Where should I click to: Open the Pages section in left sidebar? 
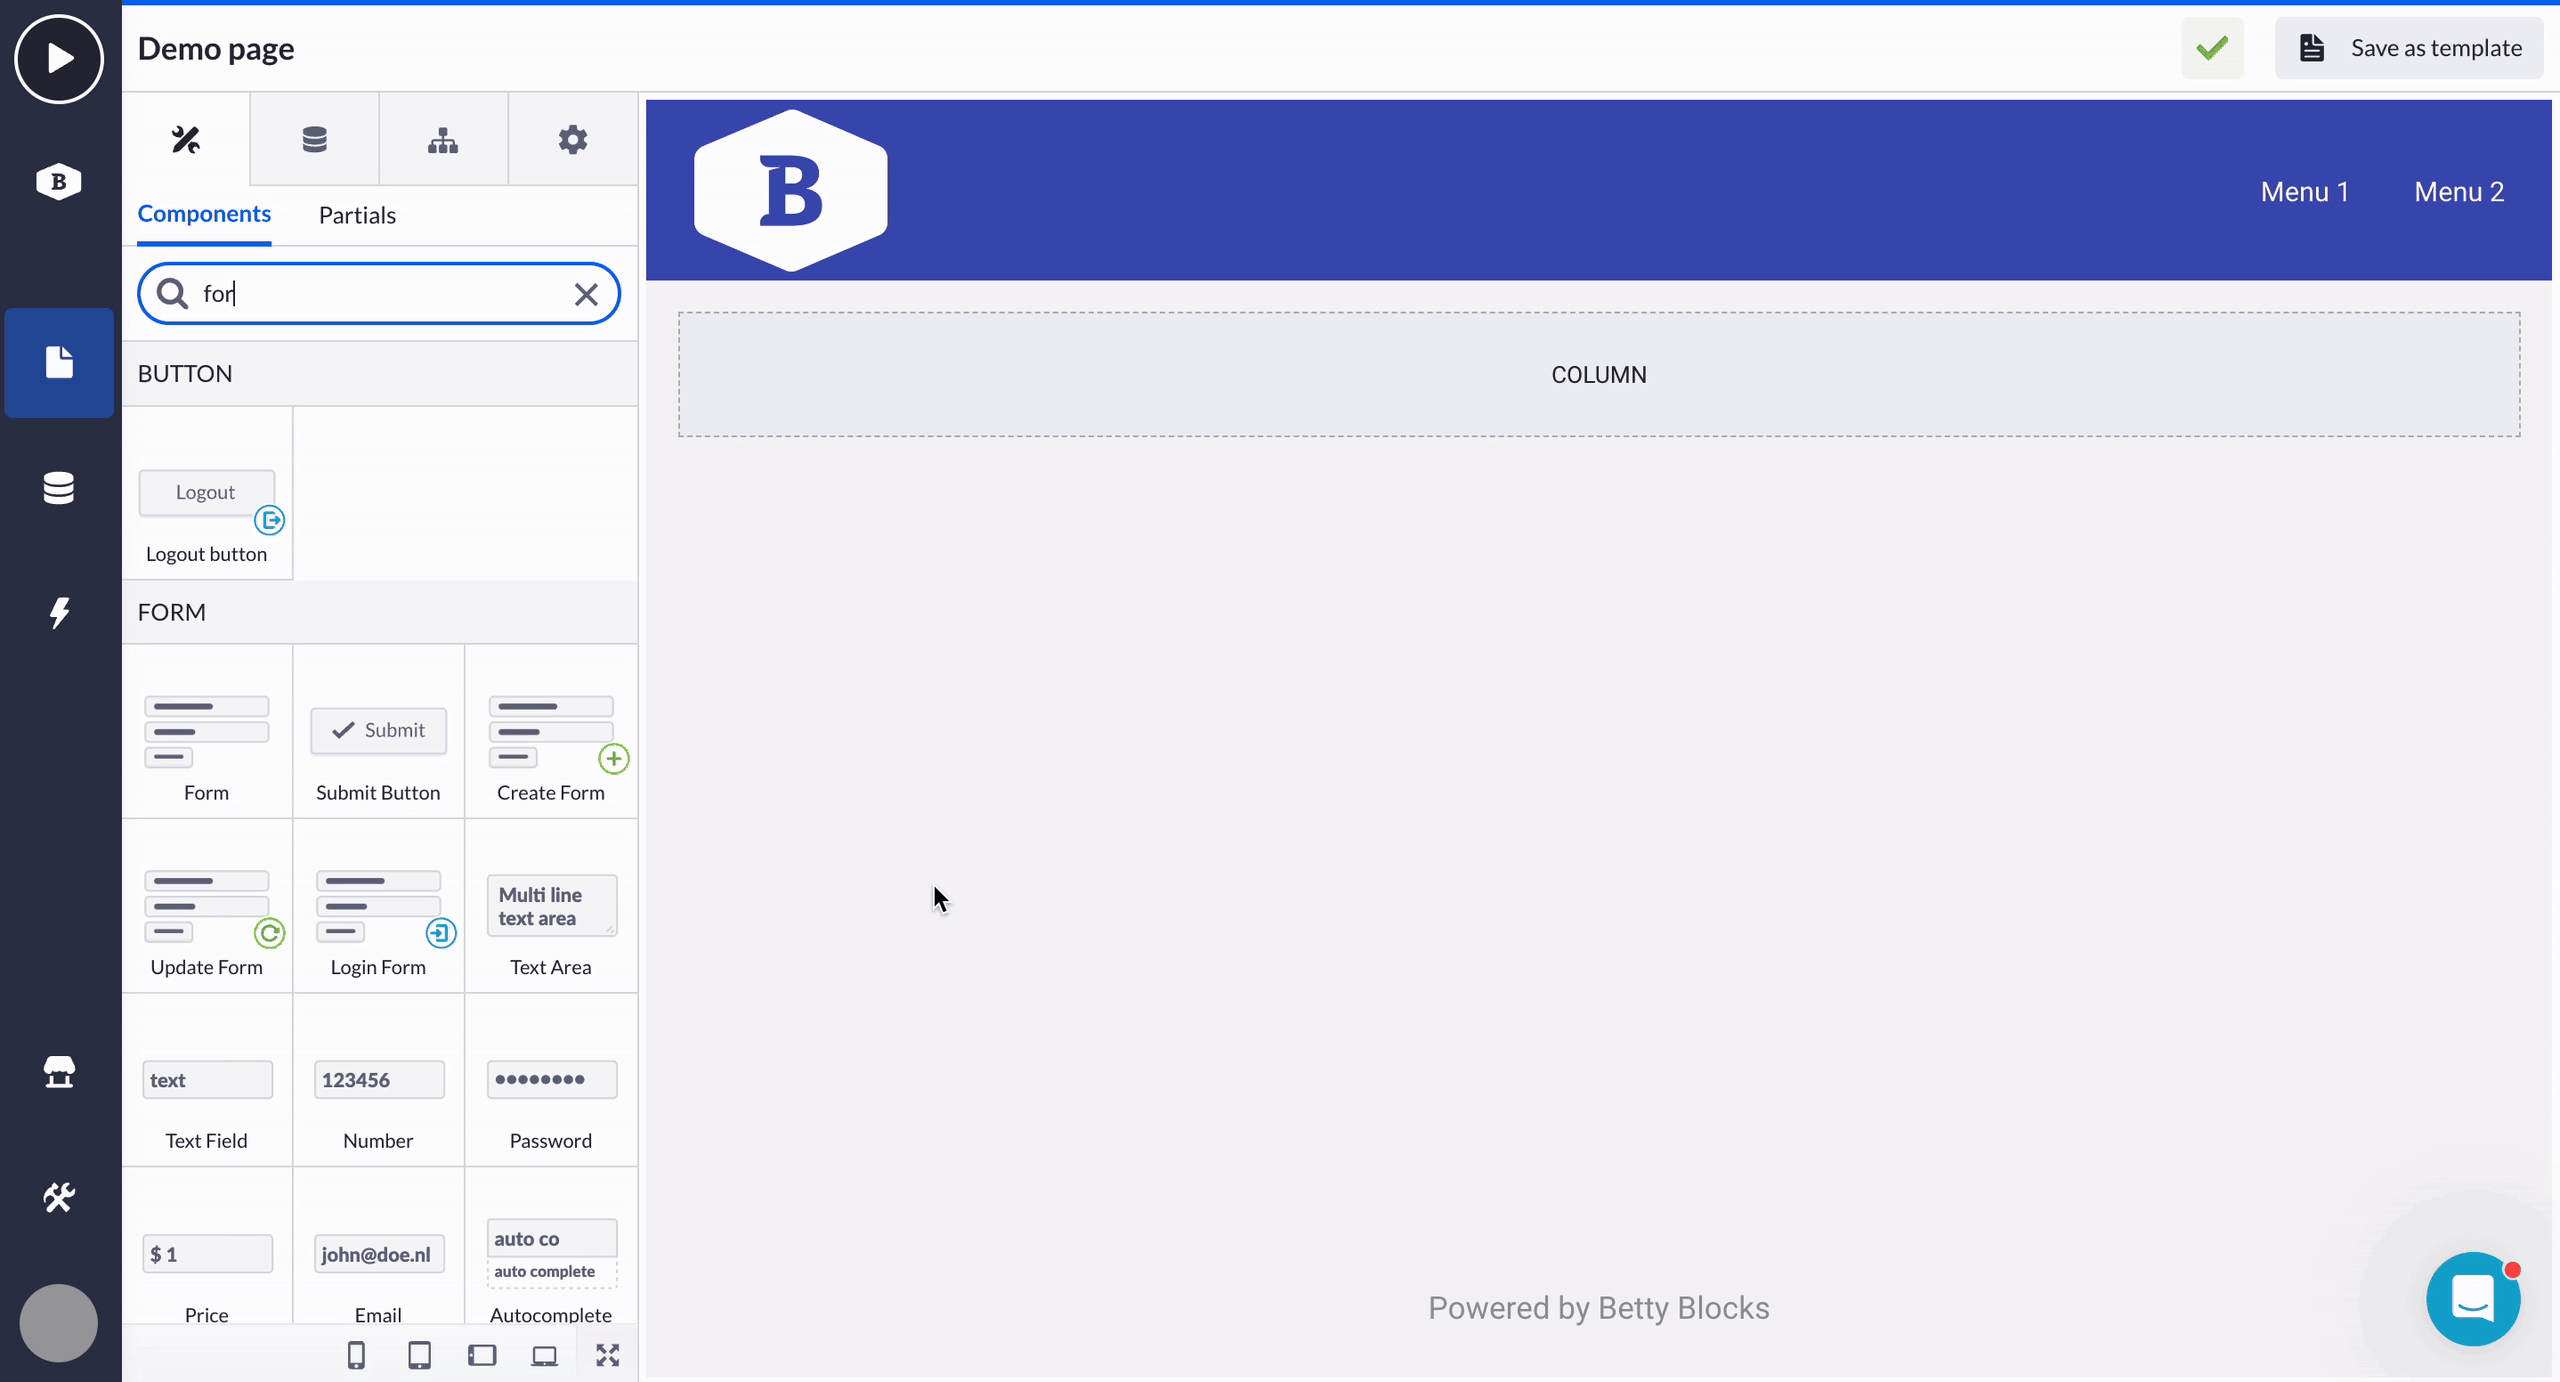59,362
